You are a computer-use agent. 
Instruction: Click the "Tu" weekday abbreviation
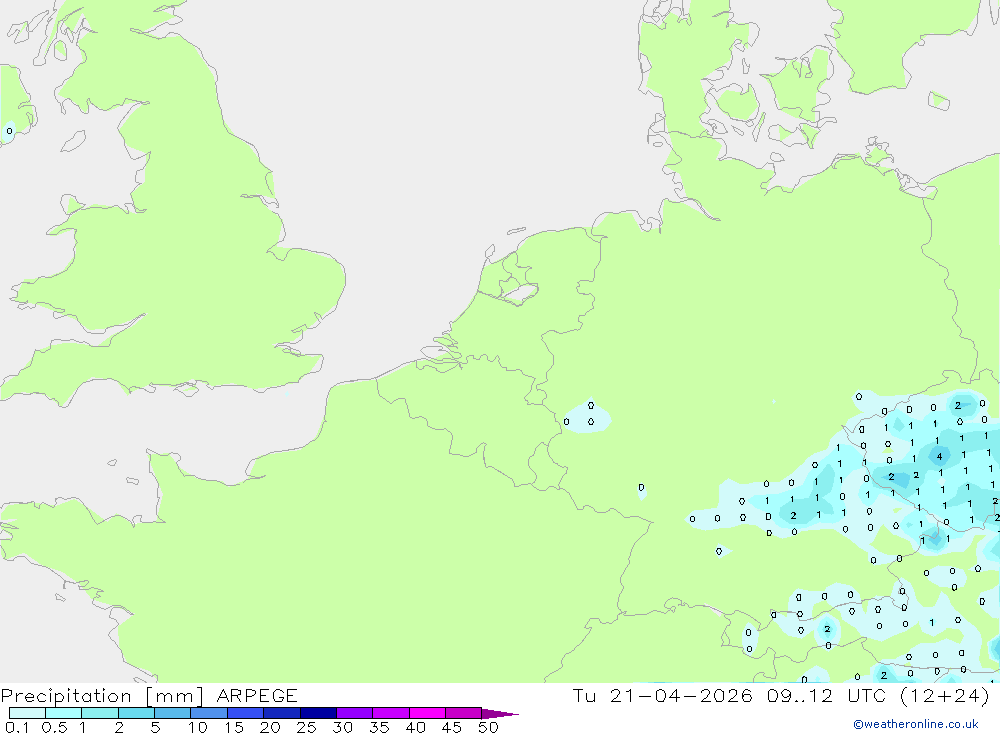pos(584,695)
